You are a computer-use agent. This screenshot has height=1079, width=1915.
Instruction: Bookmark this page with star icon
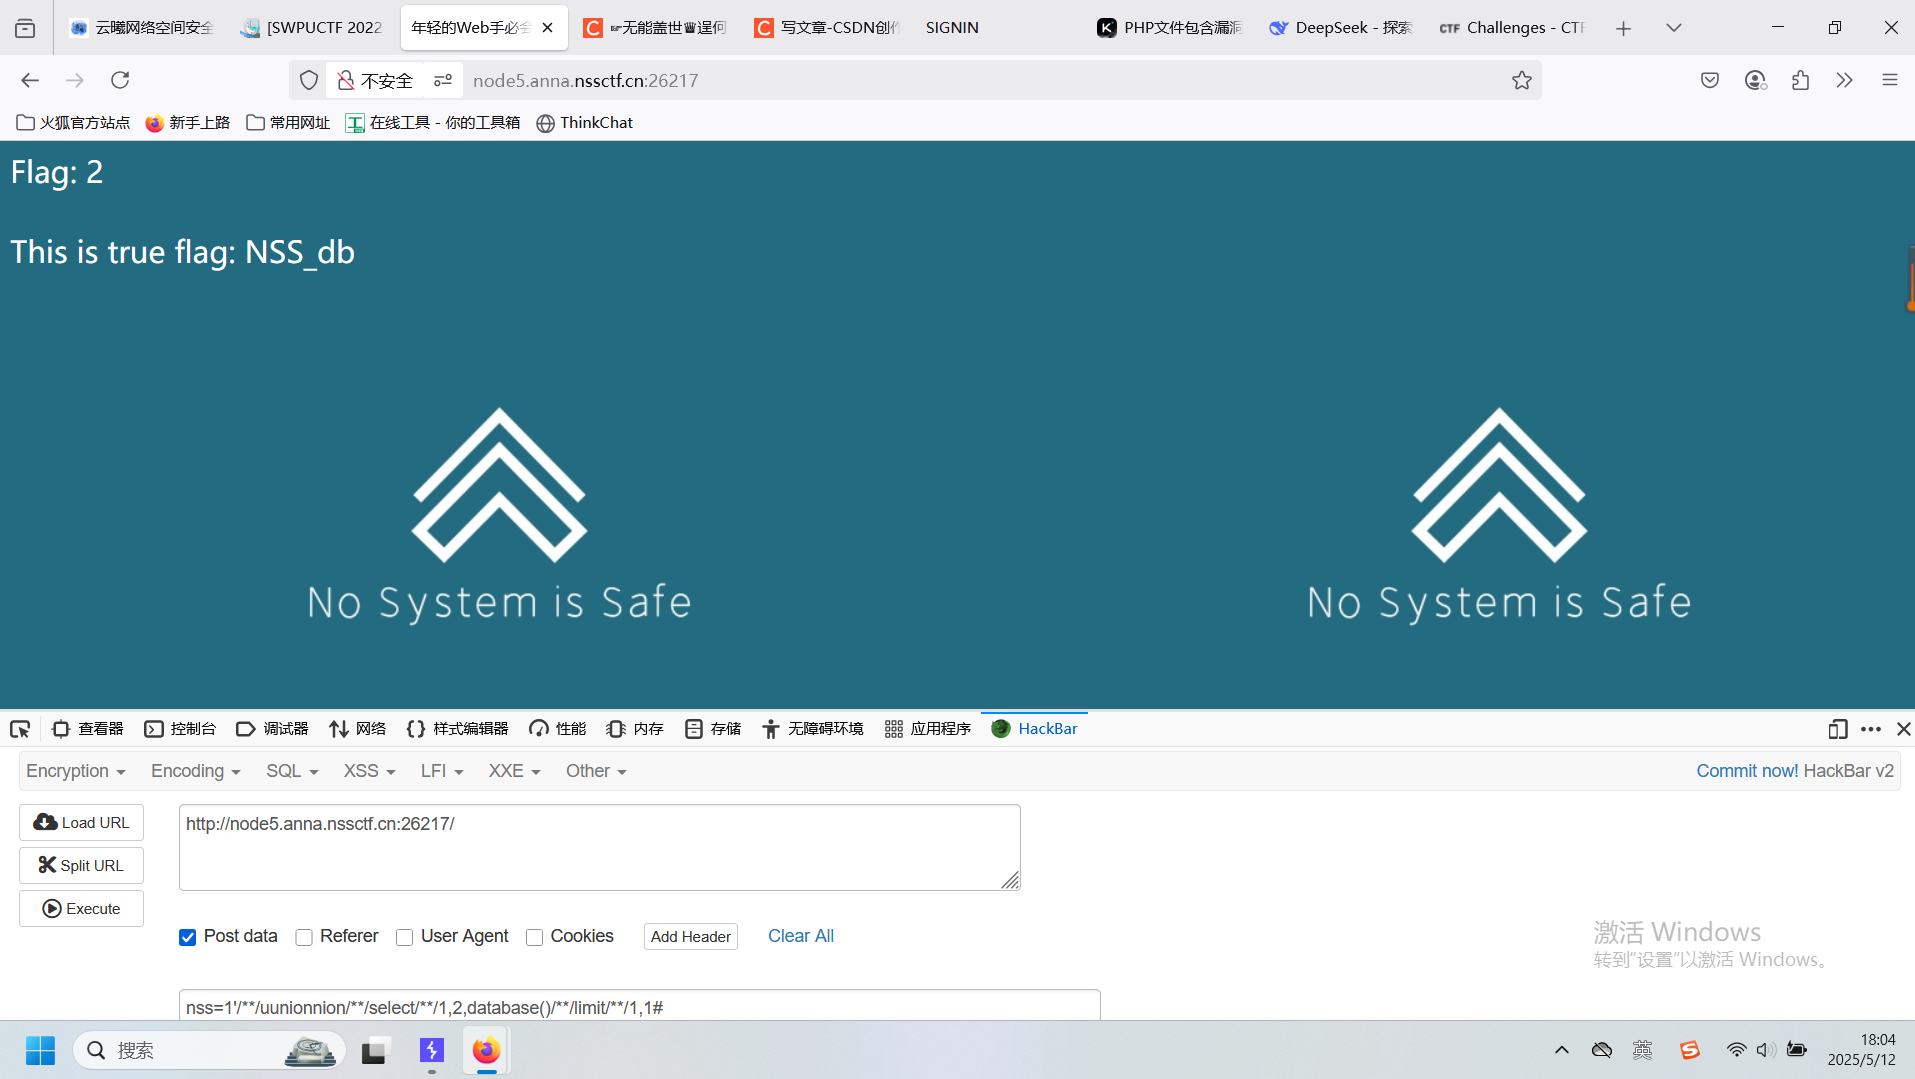1521,80
